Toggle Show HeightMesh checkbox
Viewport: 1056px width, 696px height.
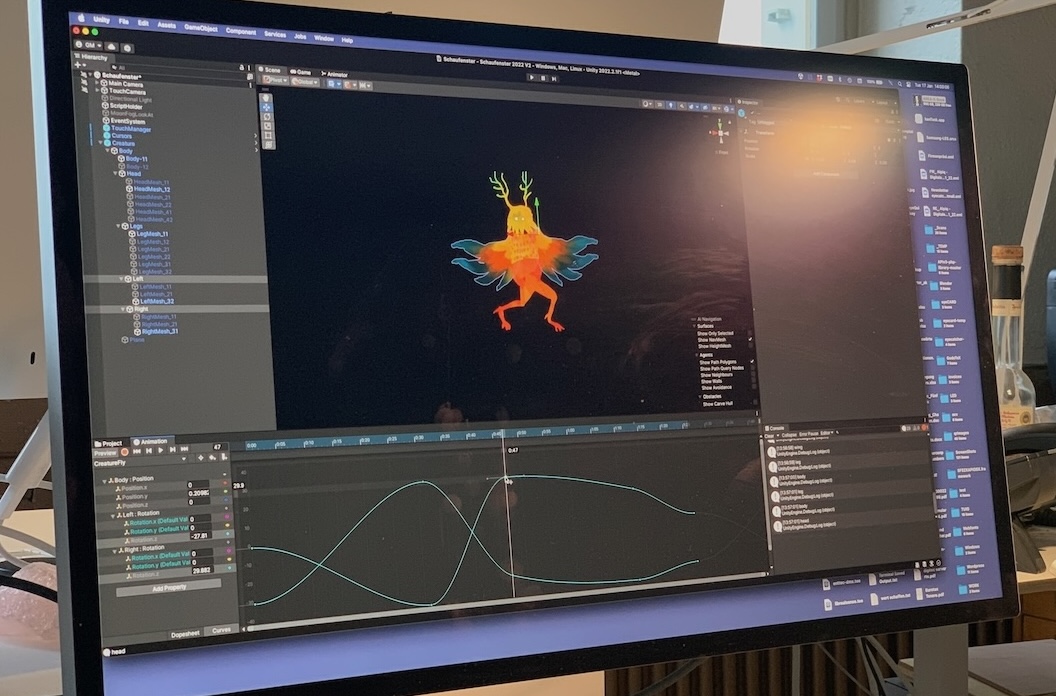[x=751, y=346]
